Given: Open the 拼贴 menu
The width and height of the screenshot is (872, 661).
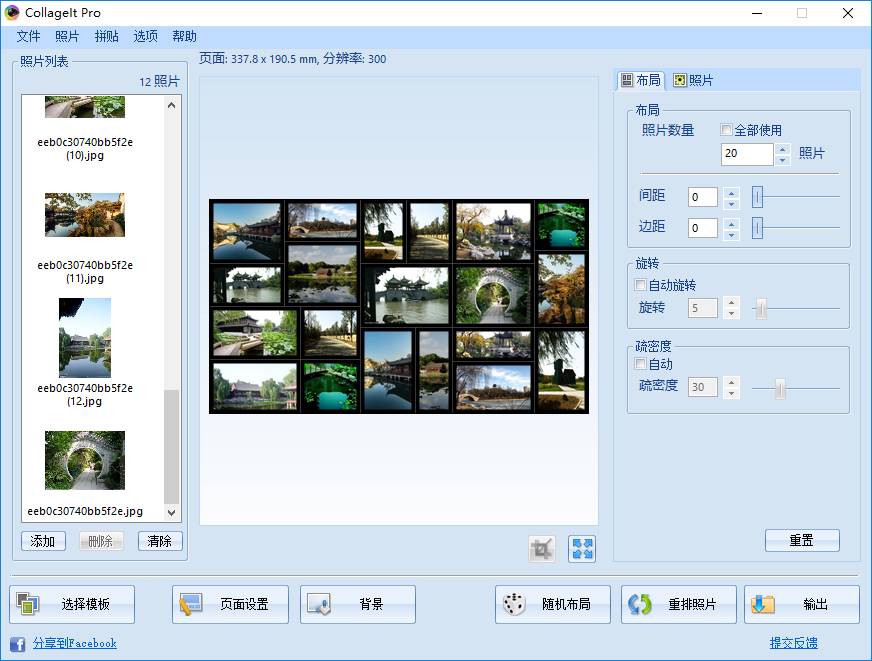Looking at the screenshot, I should [x=107, y=36].
